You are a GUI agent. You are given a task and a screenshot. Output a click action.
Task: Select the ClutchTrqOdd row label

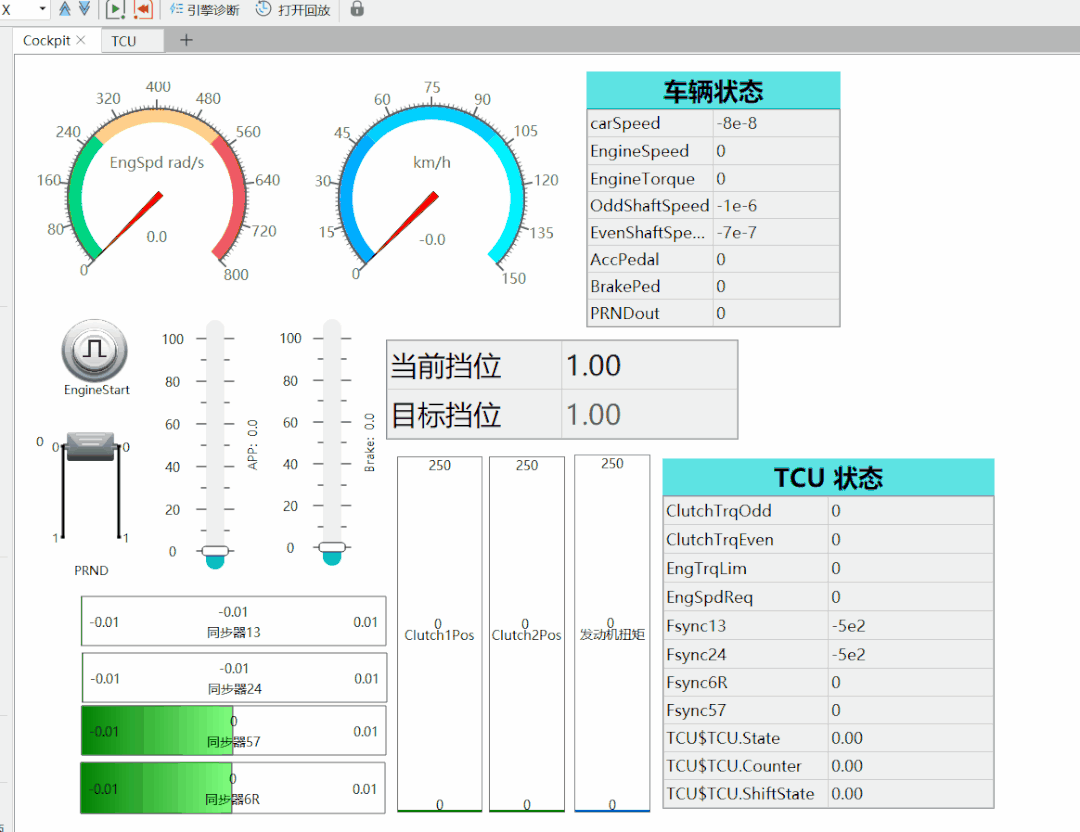coord(718,511)
